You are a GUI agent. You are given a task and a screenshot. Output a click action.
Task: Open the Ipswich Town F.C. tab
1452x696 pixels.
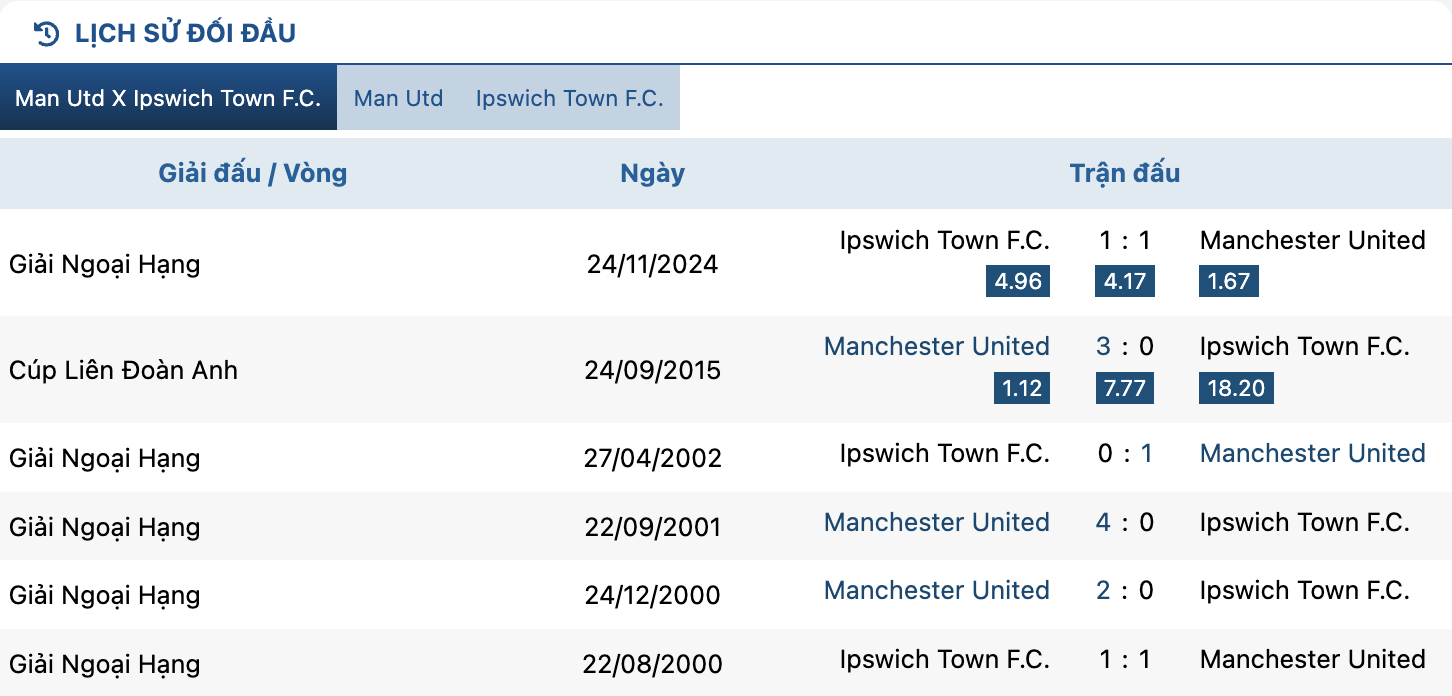pyautogui.click(x=570, y=98)
